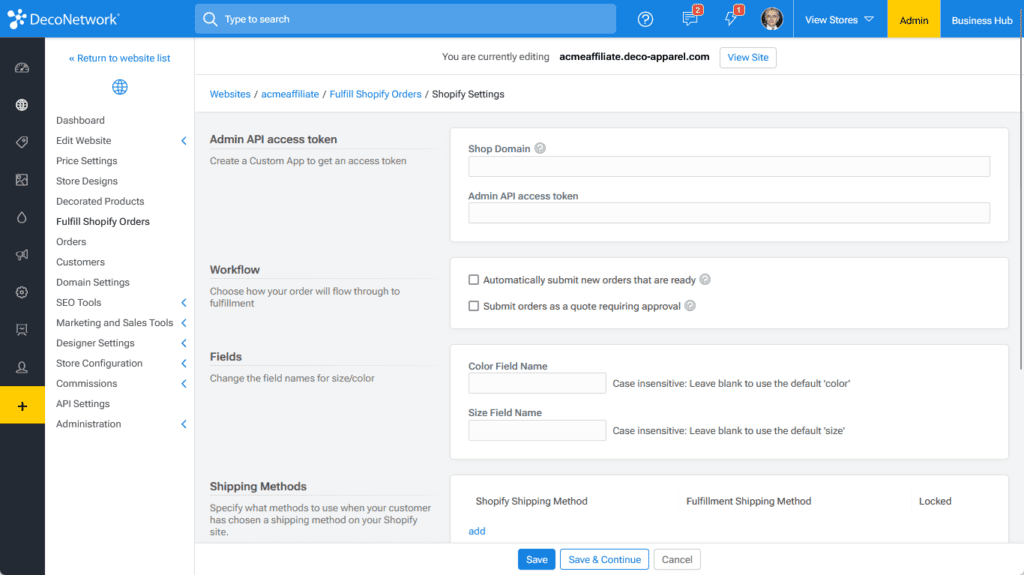
Task: Open the messages icon with badge 2
Action: (x=691, y=18)
